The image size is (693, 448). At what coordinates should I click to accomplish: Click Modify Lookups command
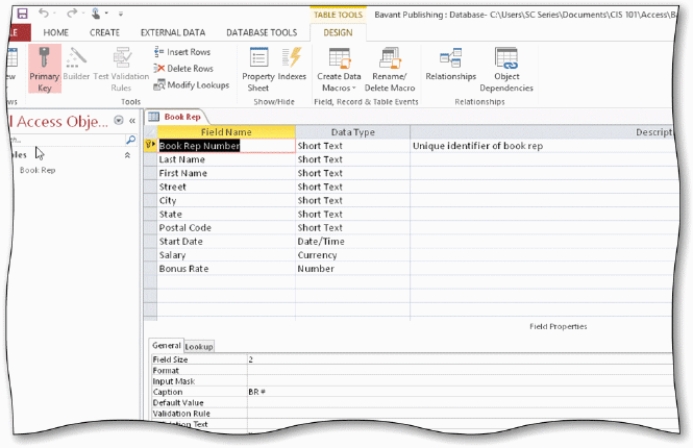pos(191,85)
